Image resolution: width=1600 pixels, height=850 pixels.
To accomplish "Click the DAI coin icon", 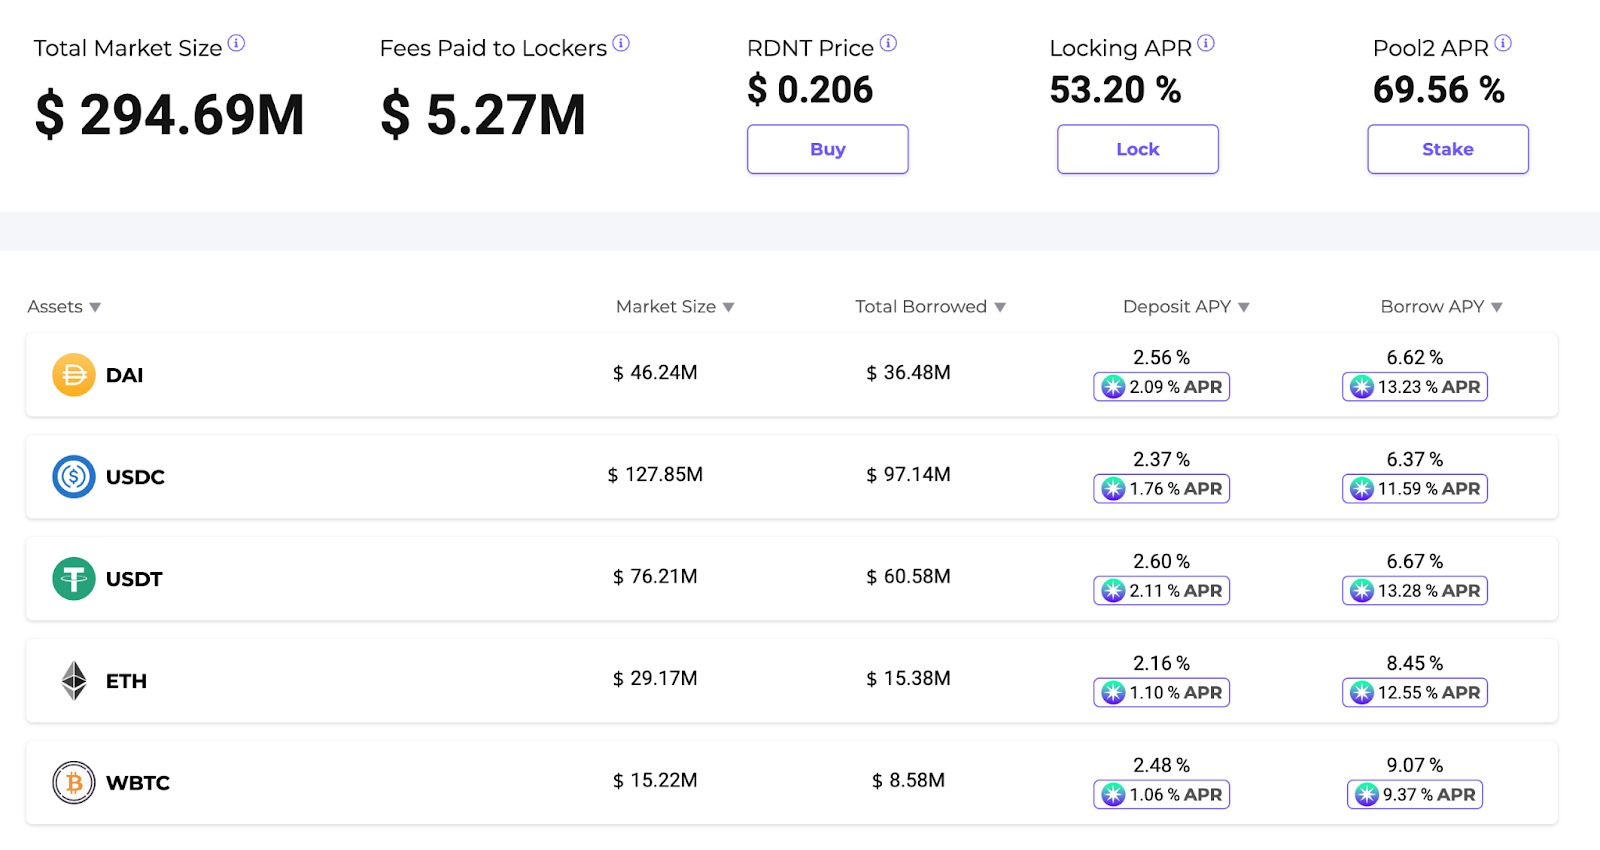I will (x=74, y=375).
